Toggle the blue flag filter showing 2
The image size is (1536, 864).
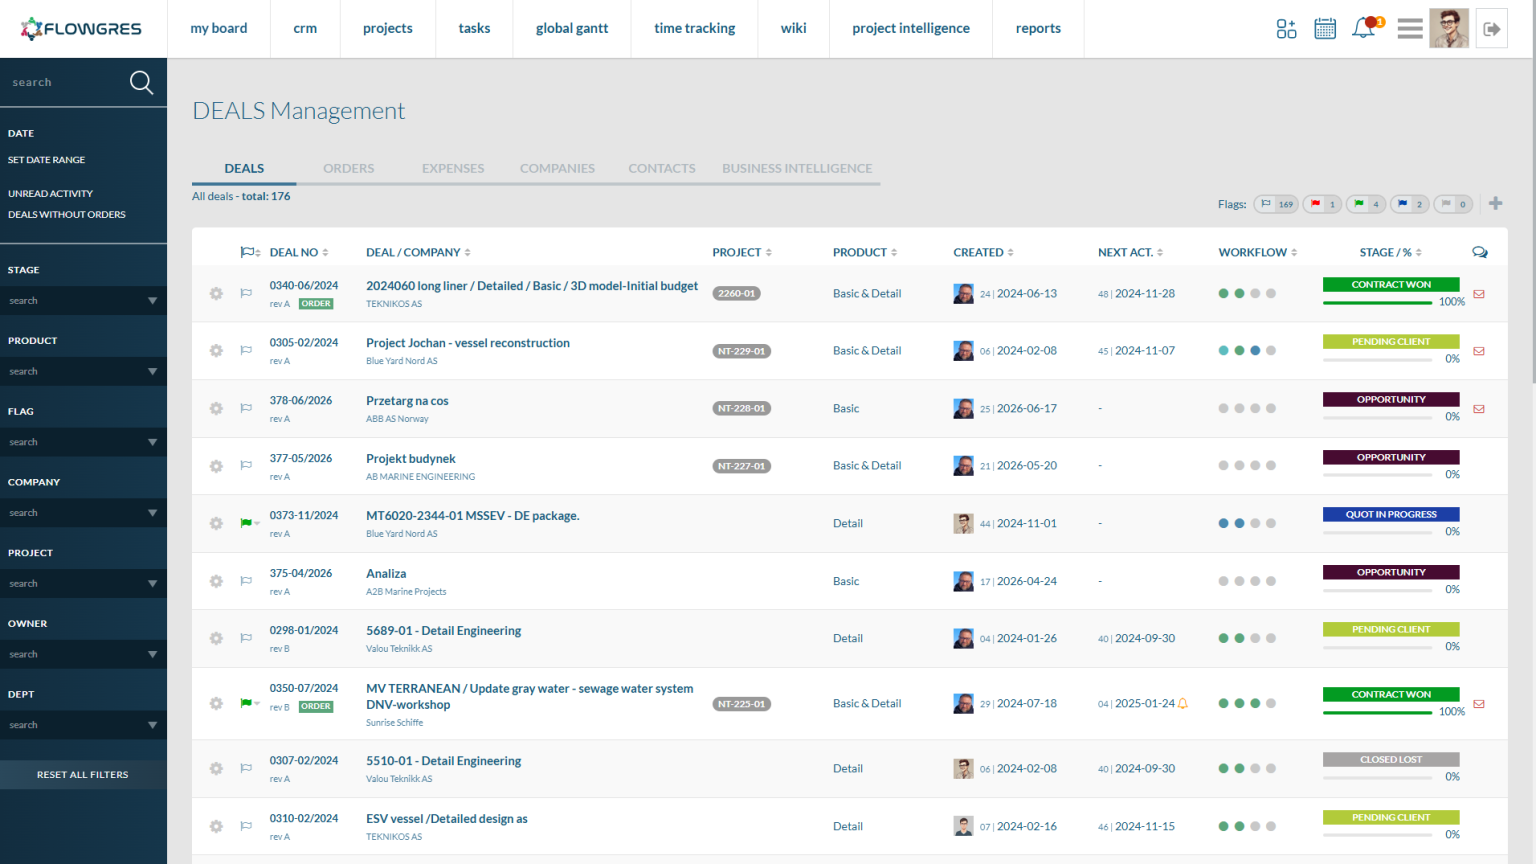(x=1409, y=204)
